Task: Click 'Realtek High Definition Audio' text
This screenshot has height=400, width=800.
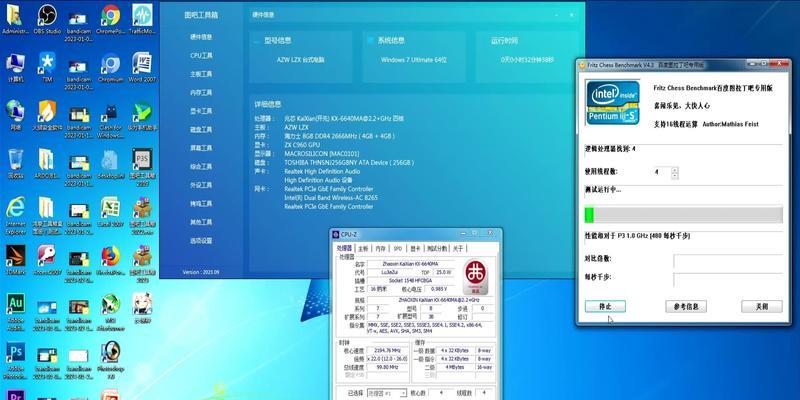Action: tap(322, 171)
